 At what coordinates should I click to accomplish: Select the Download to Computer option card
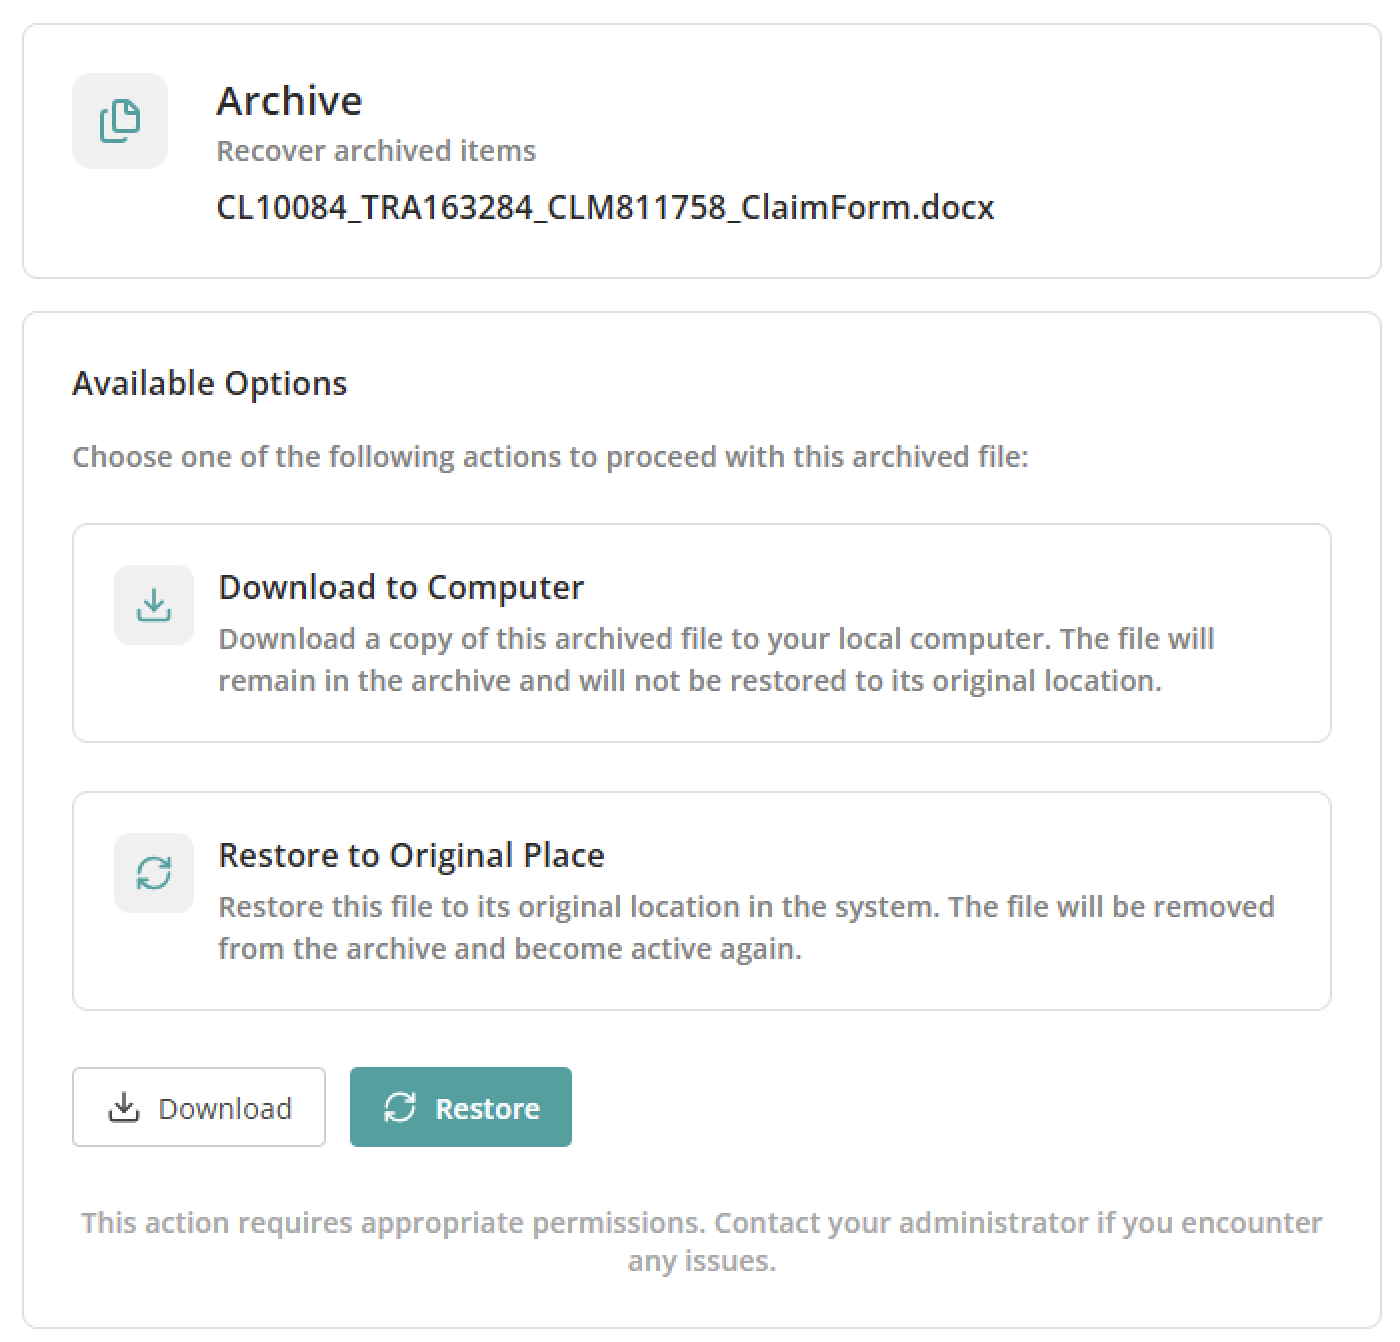[x=702, y=633]
